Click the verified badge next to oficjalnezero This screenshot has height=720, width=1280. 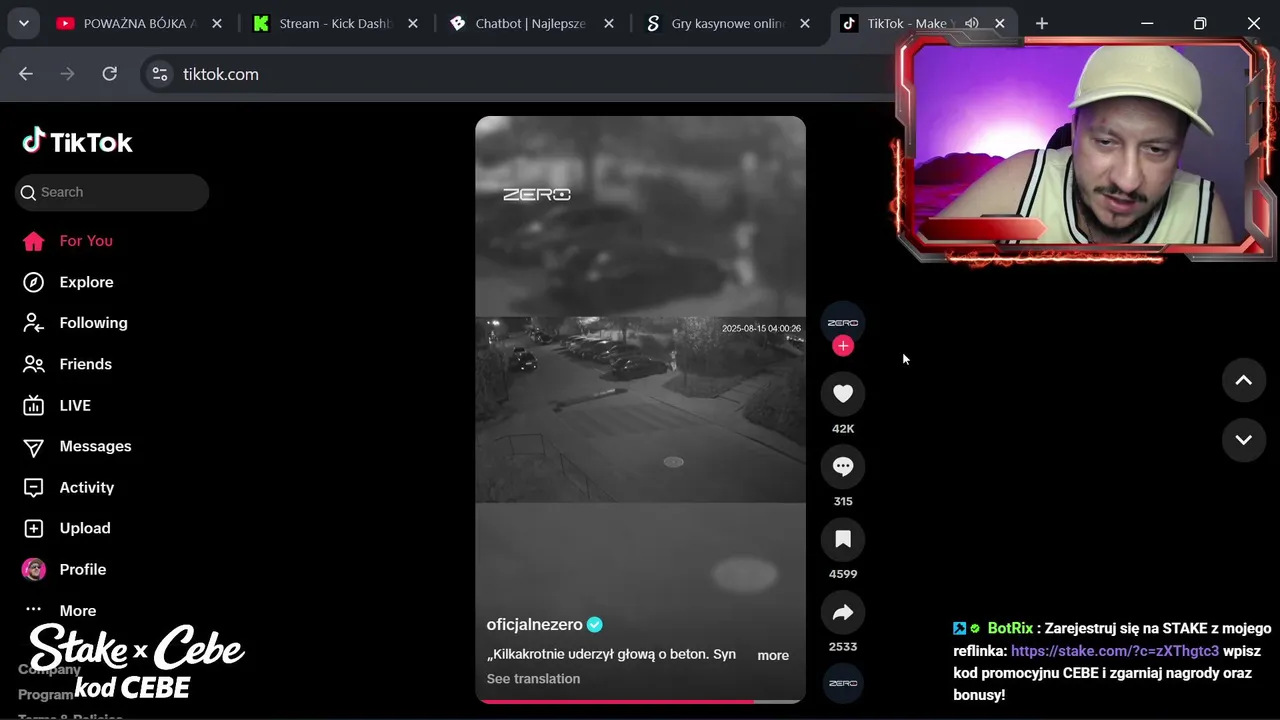click(x=595, y=624)
